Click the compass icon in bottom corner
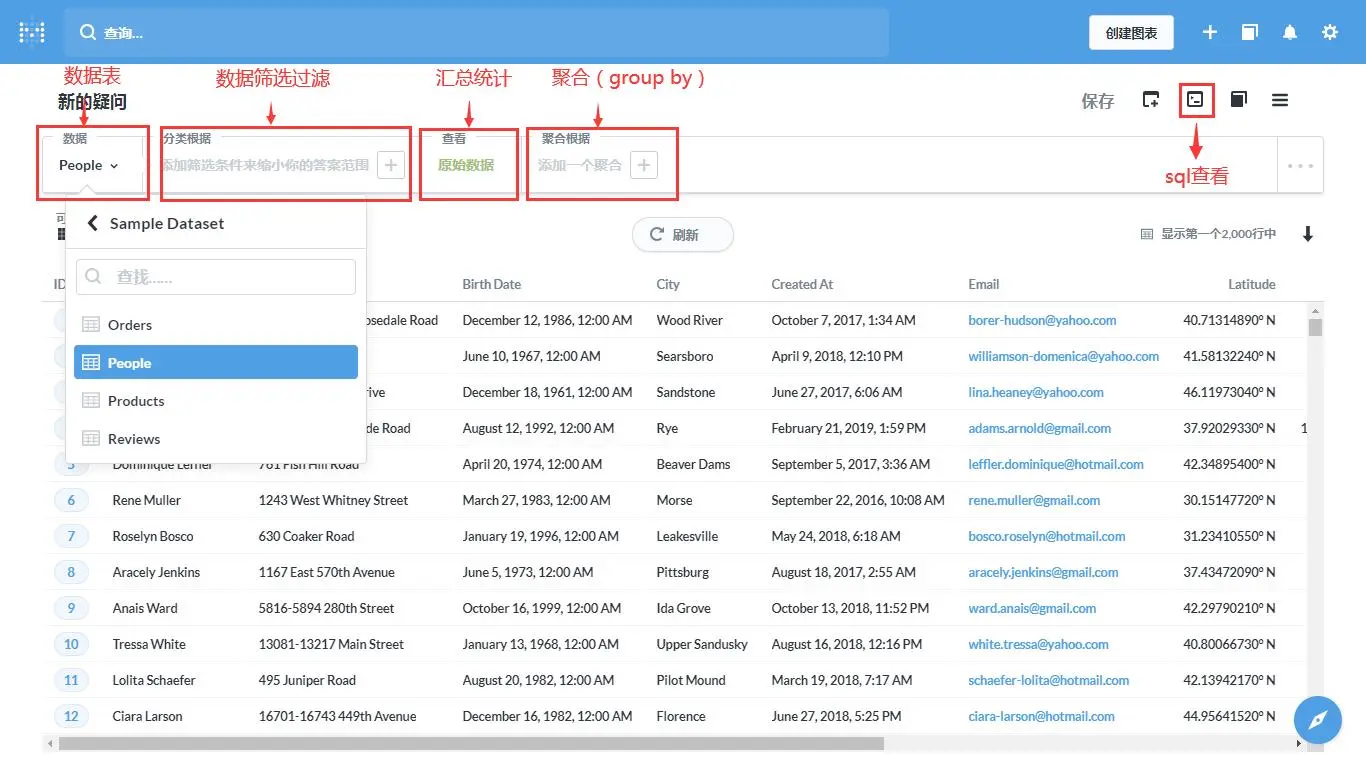 pyautogui.click(x=1317, y=720)
